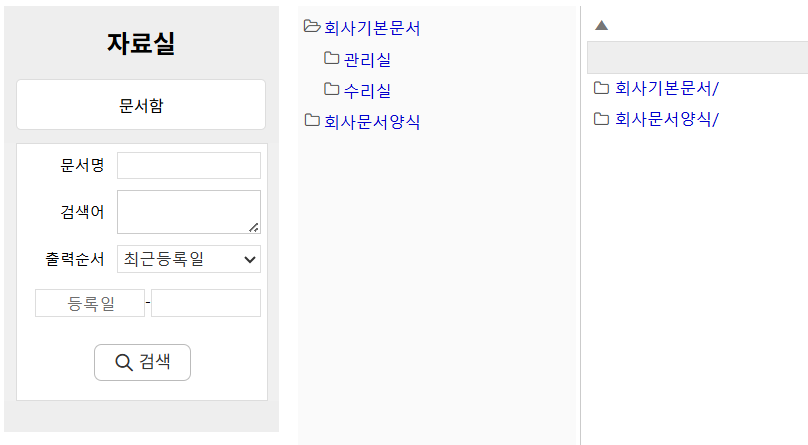Click the 등록일 start date field
808x445 pixels.
coord(90,303)
